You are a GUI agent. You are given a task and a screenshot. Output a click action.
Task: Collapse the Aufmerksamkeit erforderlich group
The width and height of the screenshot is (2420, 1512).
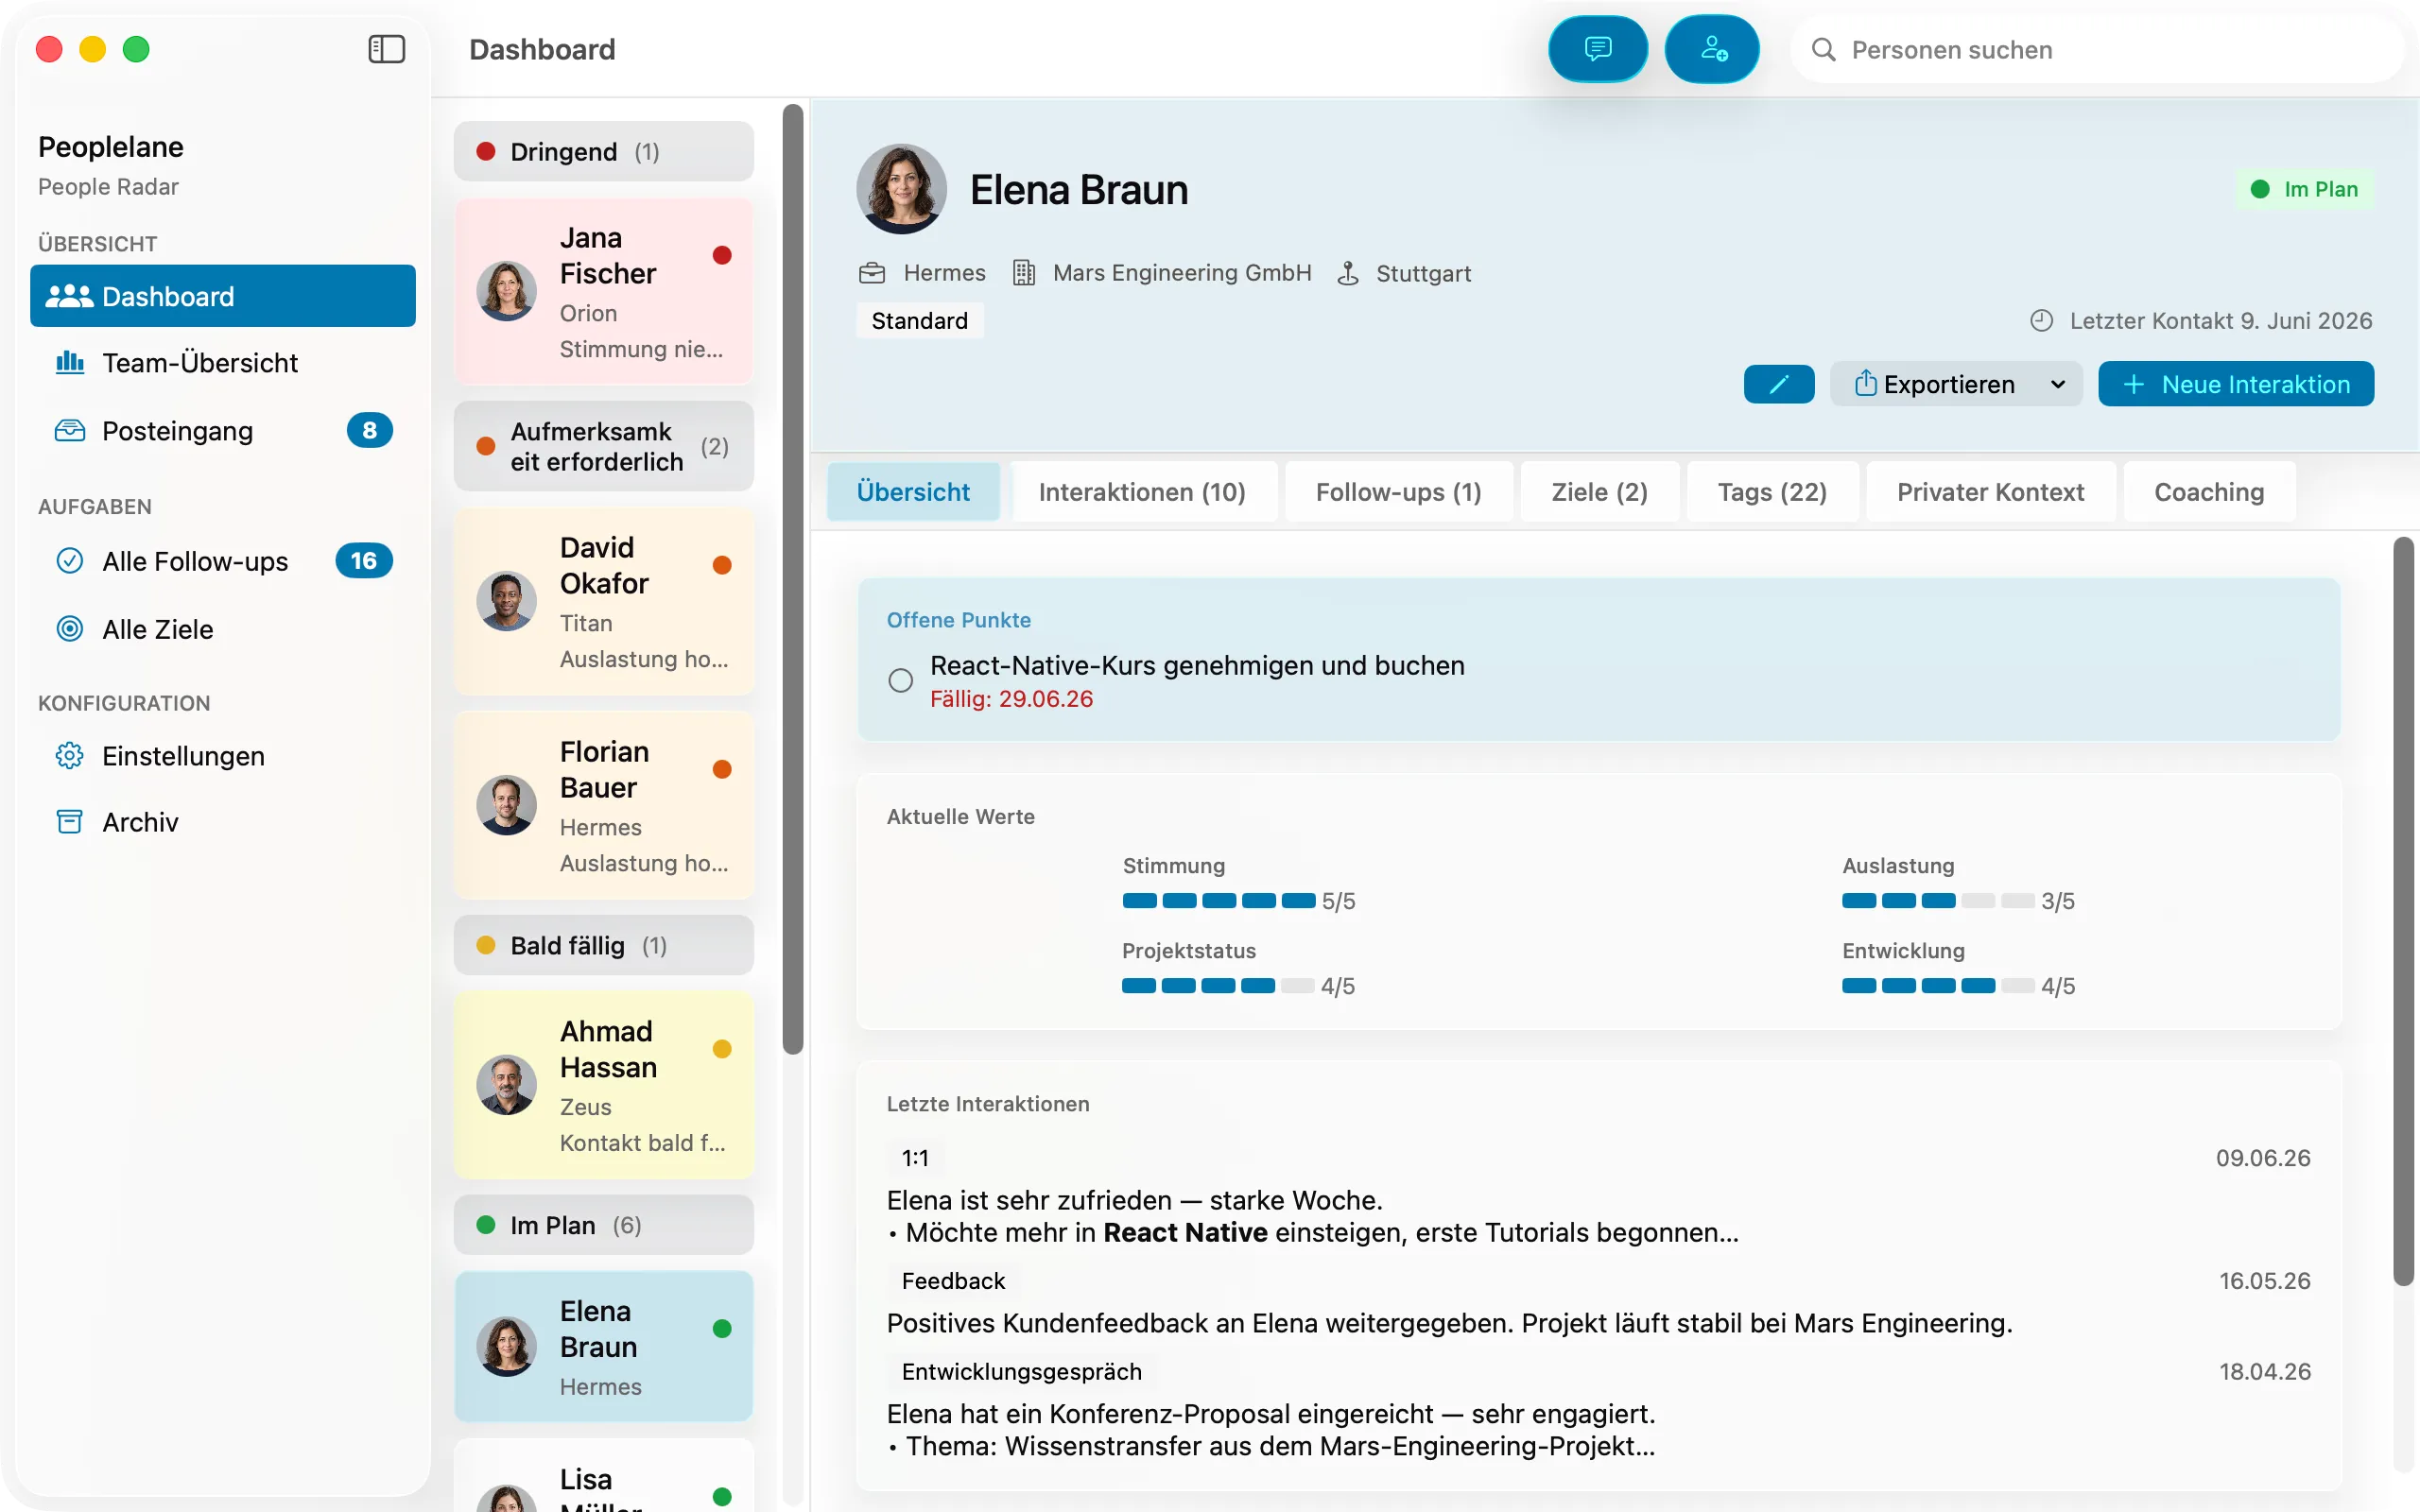pos(603,446)
